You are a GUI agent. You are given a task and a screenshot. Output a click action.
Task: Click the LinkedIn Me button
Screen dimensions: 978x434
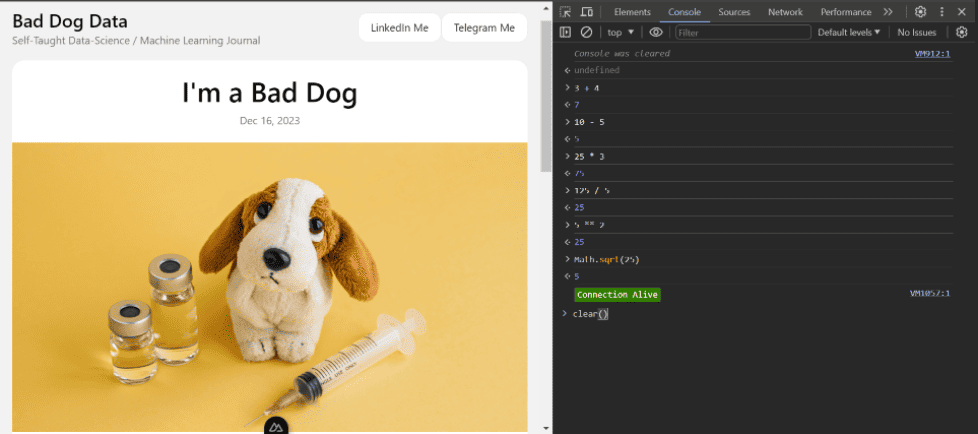[x=399, y=28]
